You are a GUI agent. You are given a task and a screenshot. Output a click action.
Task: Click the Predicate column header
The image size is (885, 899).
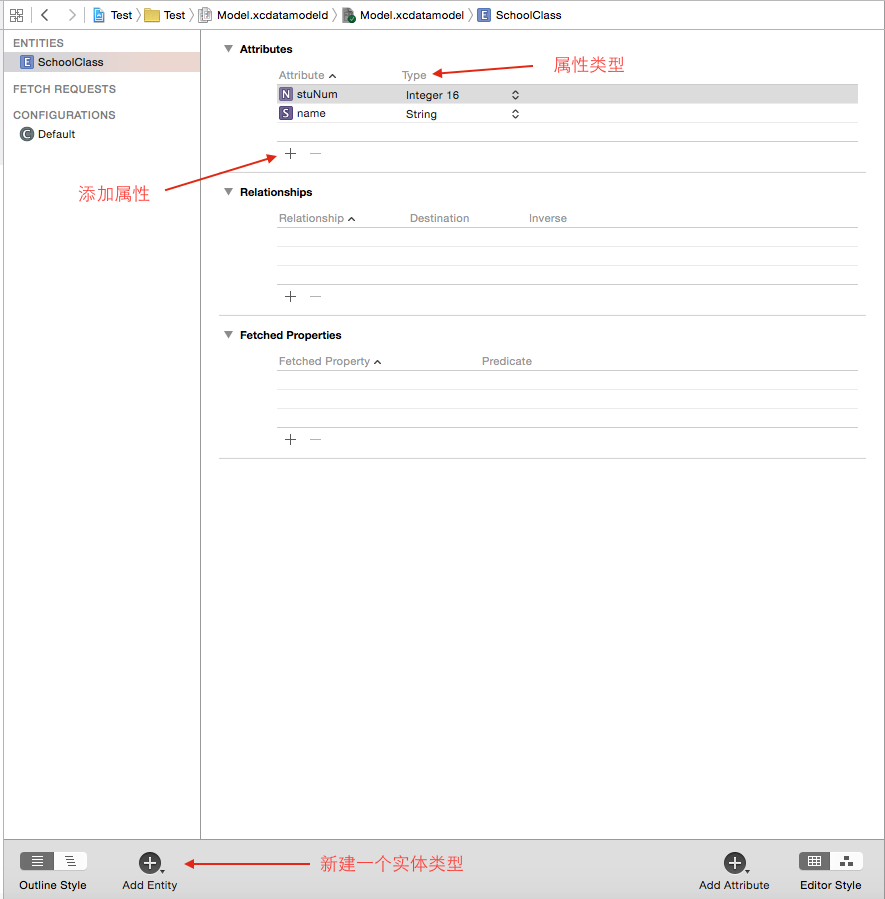[x=507, y=361]
